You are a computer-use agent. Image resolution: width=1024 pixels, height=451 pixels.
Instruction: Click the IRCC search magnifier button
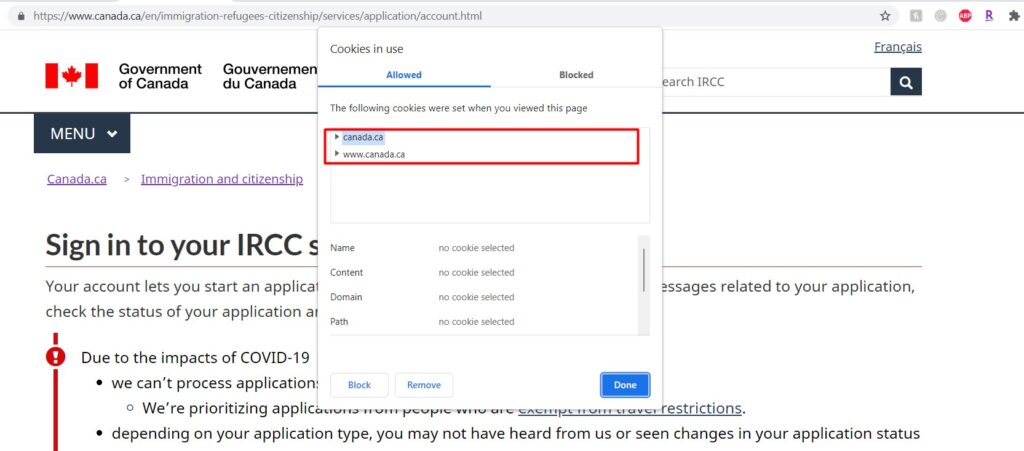click(x=906, y=82)
